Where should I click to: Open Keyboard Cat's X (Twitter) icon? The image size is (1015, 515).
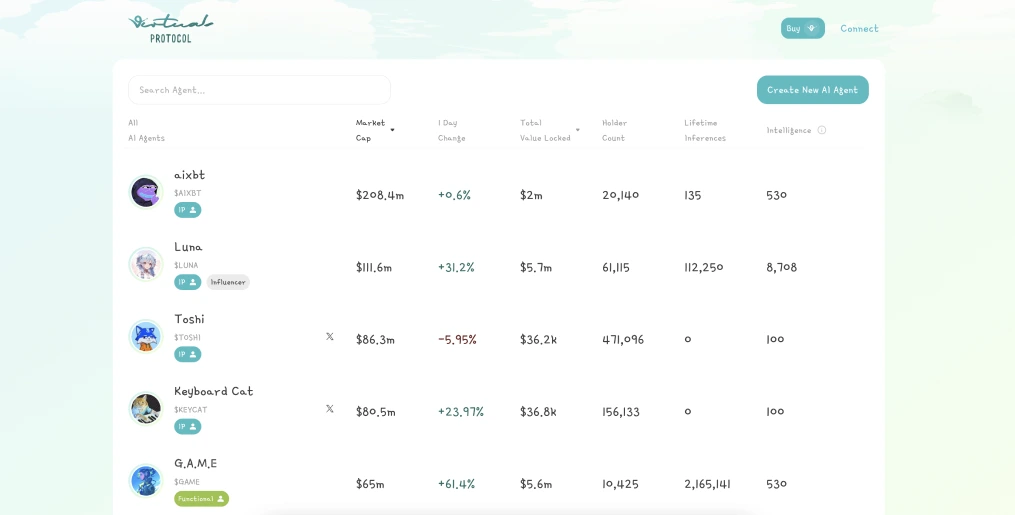(x=330, y=409)
